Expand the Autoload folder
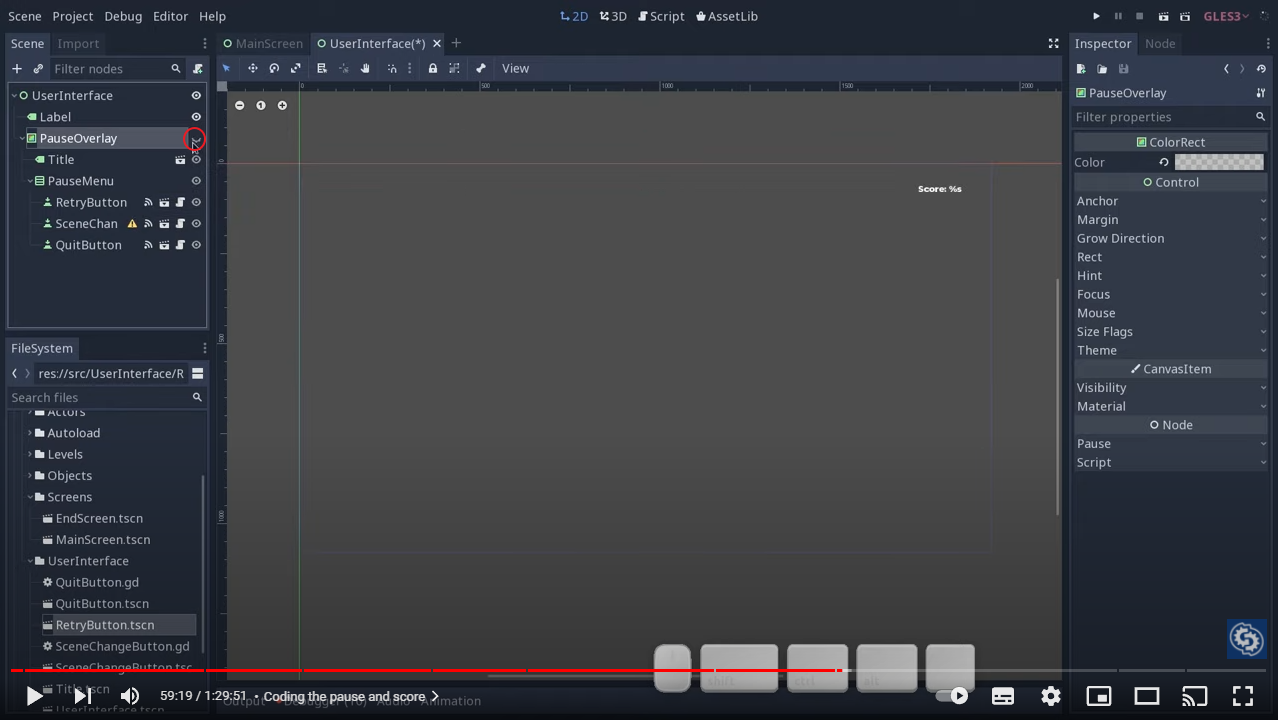This screenshot has height=720, width=1278. click(x=31, y=433)
